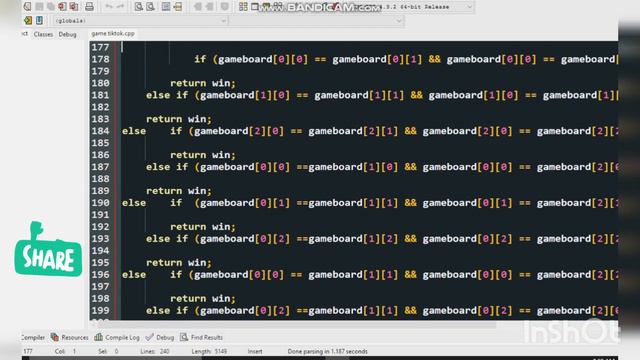Screen dimensions: 640x360
Task: Click the Resources tab icon
Action: (x=55, y=337)
